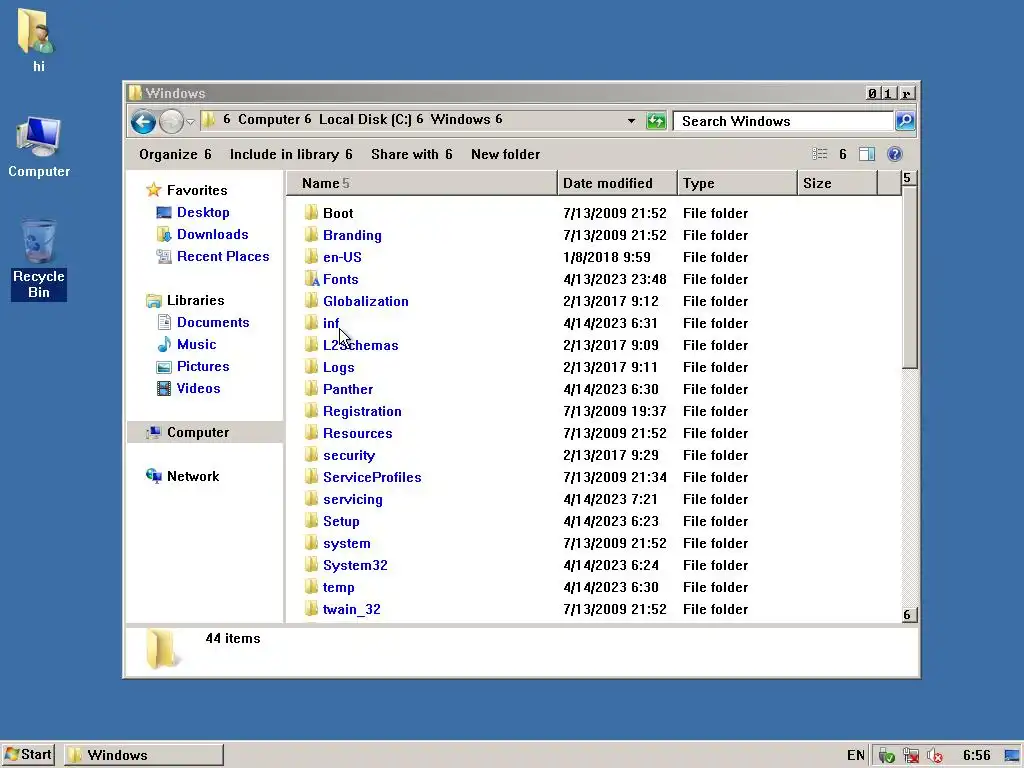Click the search magnifier icon
Image resolution: width=1024 pixels, height=768 pixels.
(x=904, y=121)
